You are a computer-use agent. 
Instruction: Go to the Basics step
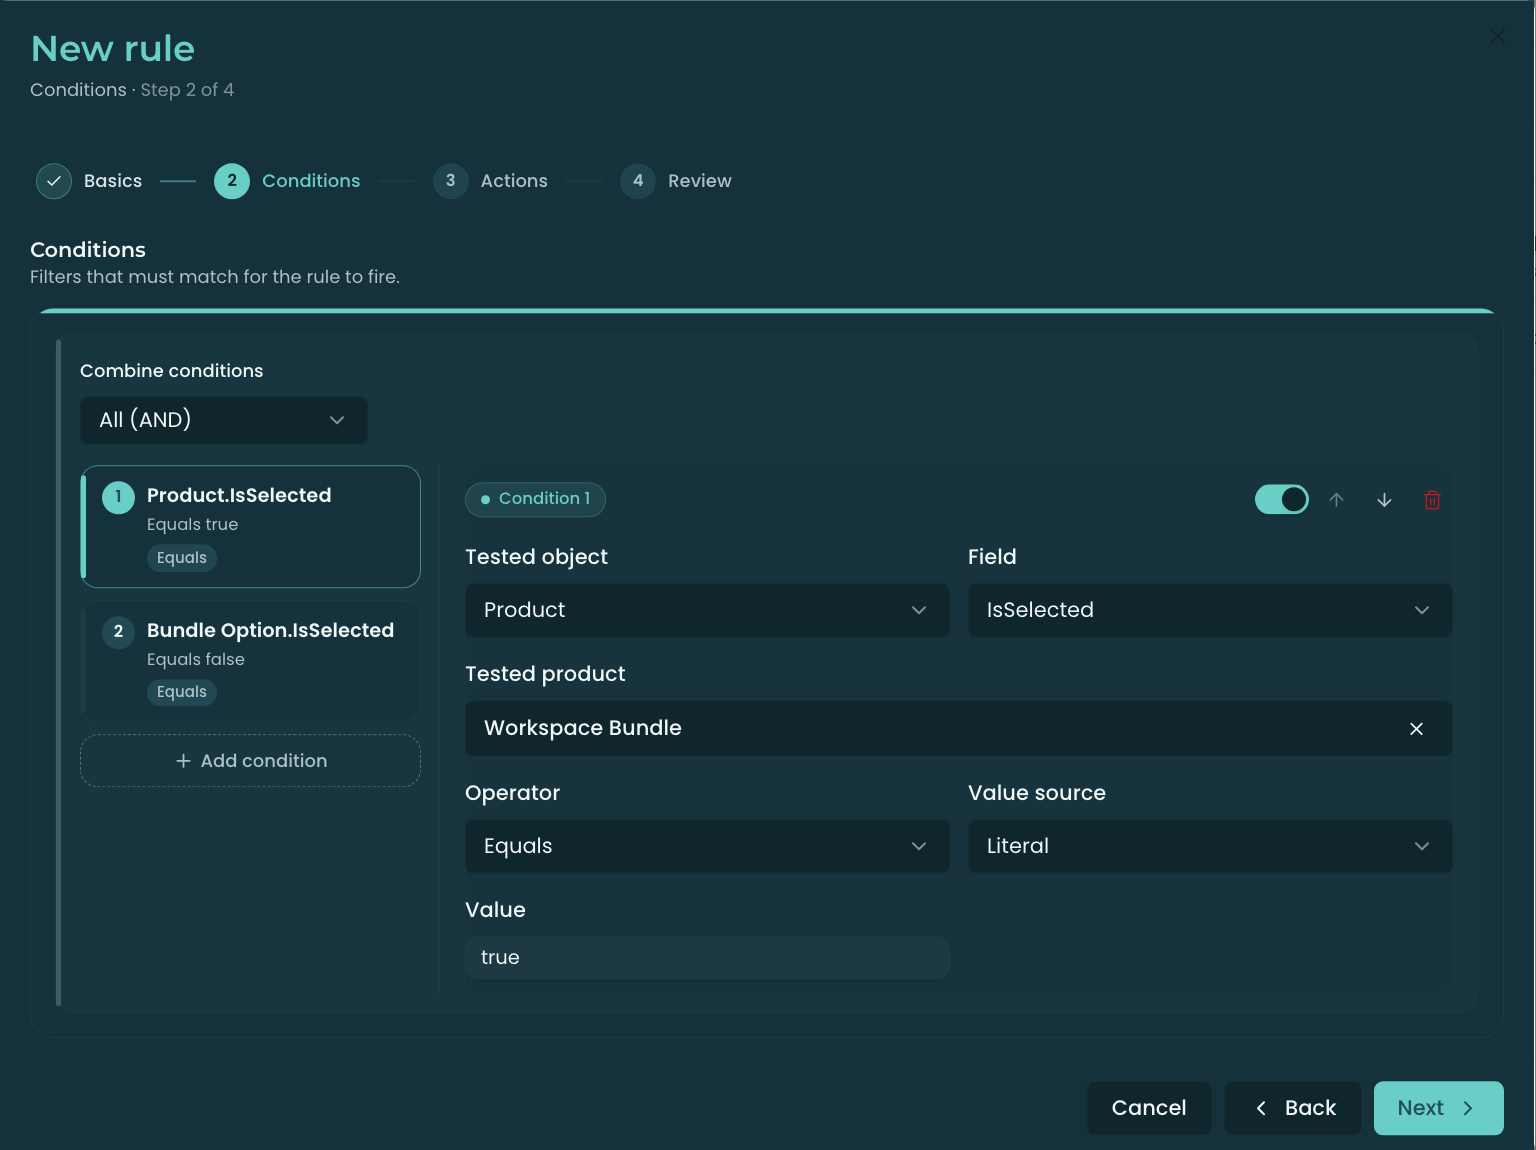pos(90,181)
